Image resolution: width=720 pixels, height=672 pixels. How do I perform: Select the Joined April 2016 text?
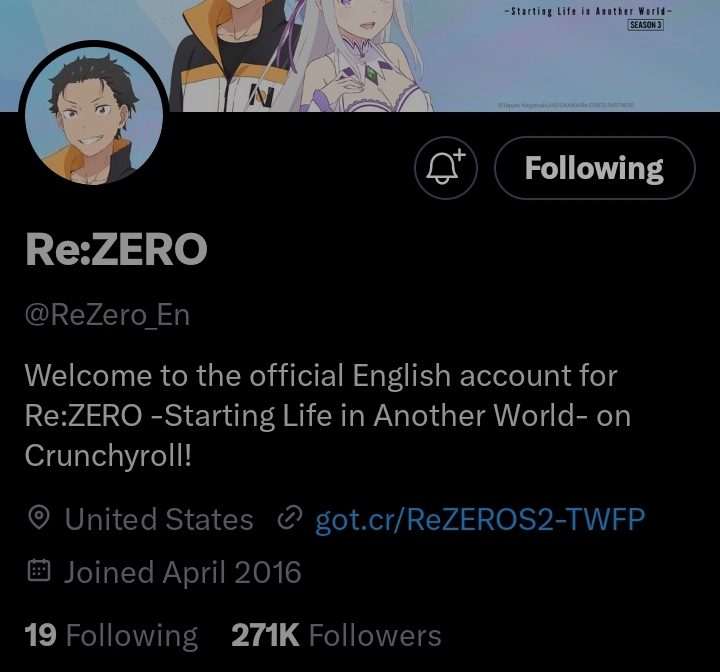coord(182,573)
